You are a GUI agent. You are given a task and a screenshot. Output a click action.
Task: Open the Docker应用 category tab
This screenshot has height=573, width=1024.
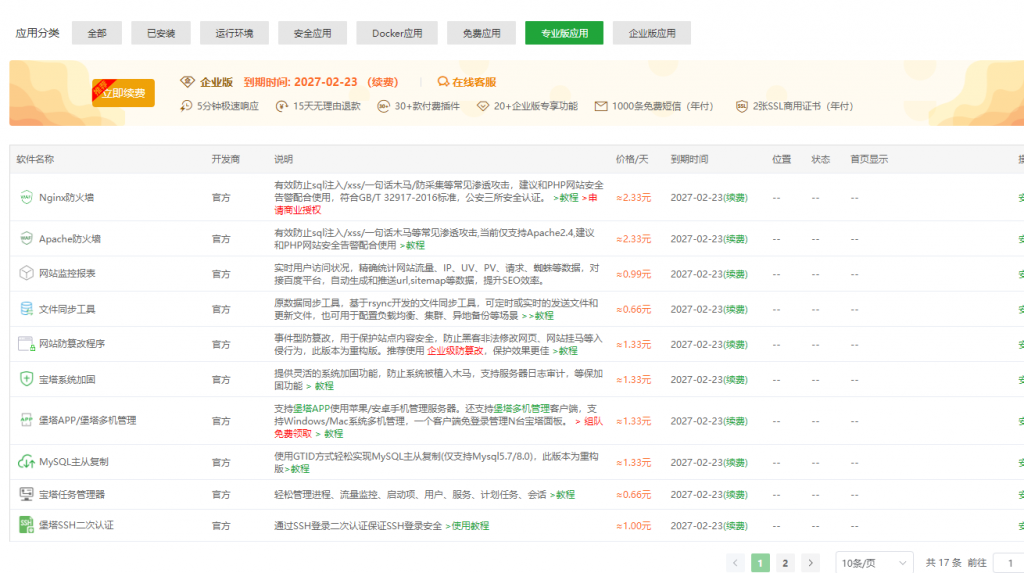pyautogui.click(x=397, y=33)
